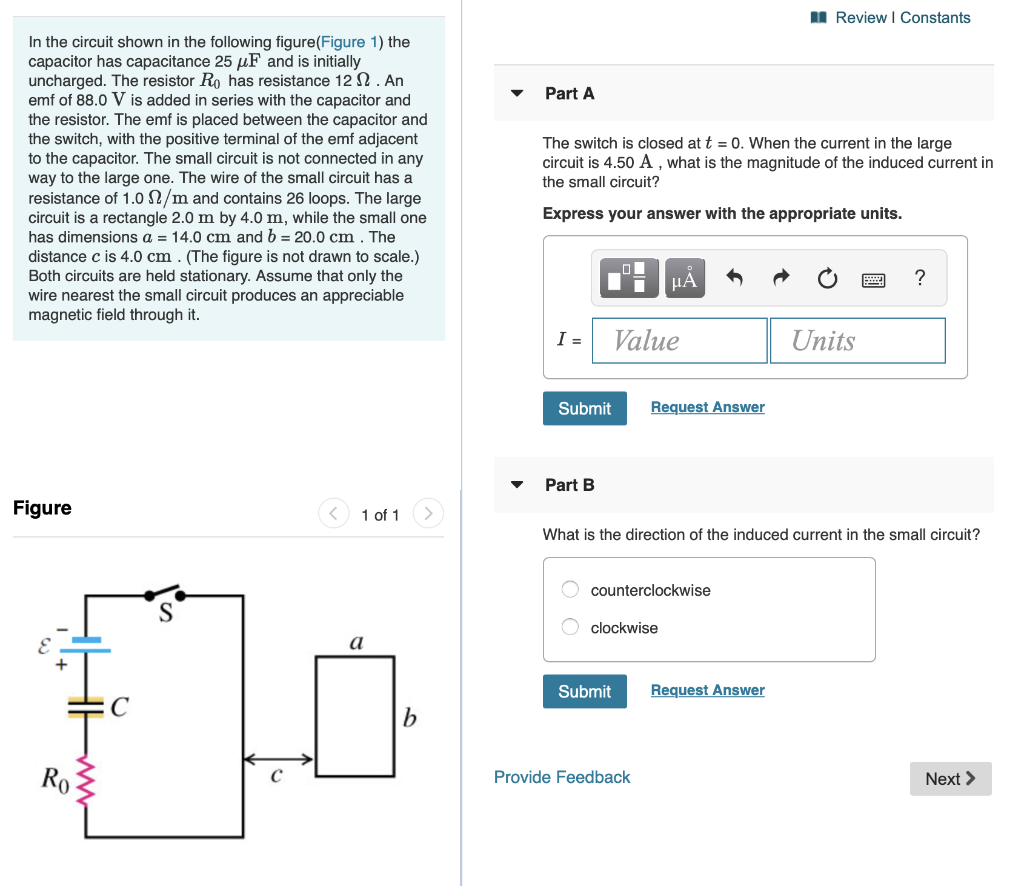Image resolution: width=1024 pixels, height=886 pixels.
Task: Submit the Part A answer
Action: click(x=584, y=408)
